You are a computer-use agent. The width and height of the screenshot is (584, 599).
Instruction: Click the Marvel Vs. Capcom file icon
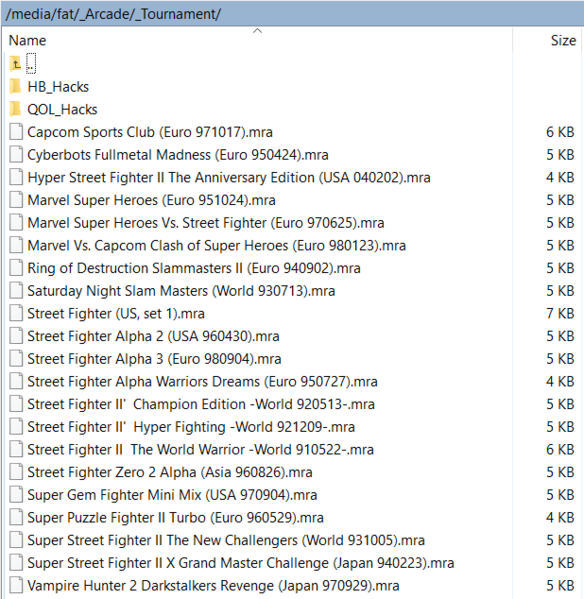pos(16,245)
